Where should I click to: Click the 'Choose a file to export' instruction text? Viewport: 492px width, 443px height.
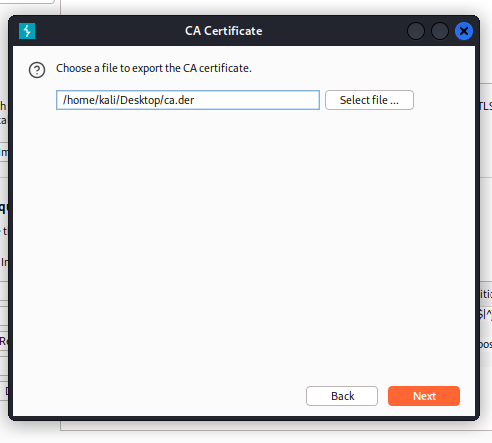[154, 68]
